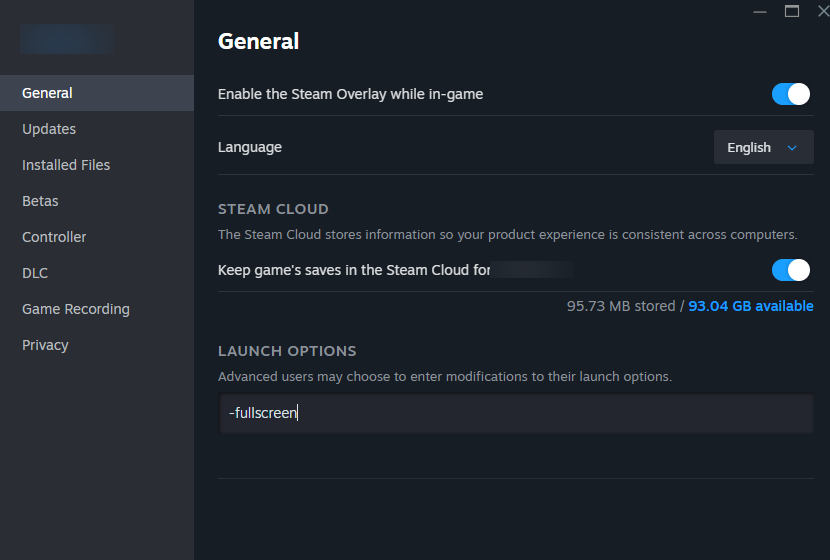Open the Privacy settings page
830x560 pixels.
(45, 345)
